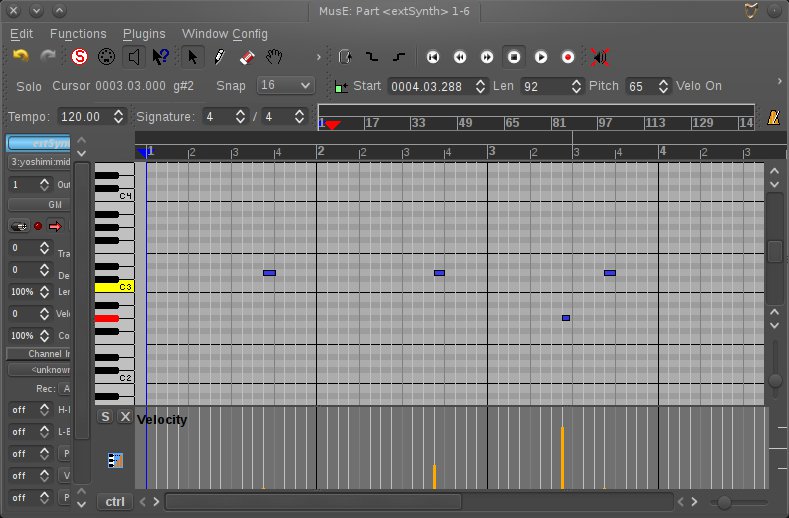Toggle the red S solo button

79,57
